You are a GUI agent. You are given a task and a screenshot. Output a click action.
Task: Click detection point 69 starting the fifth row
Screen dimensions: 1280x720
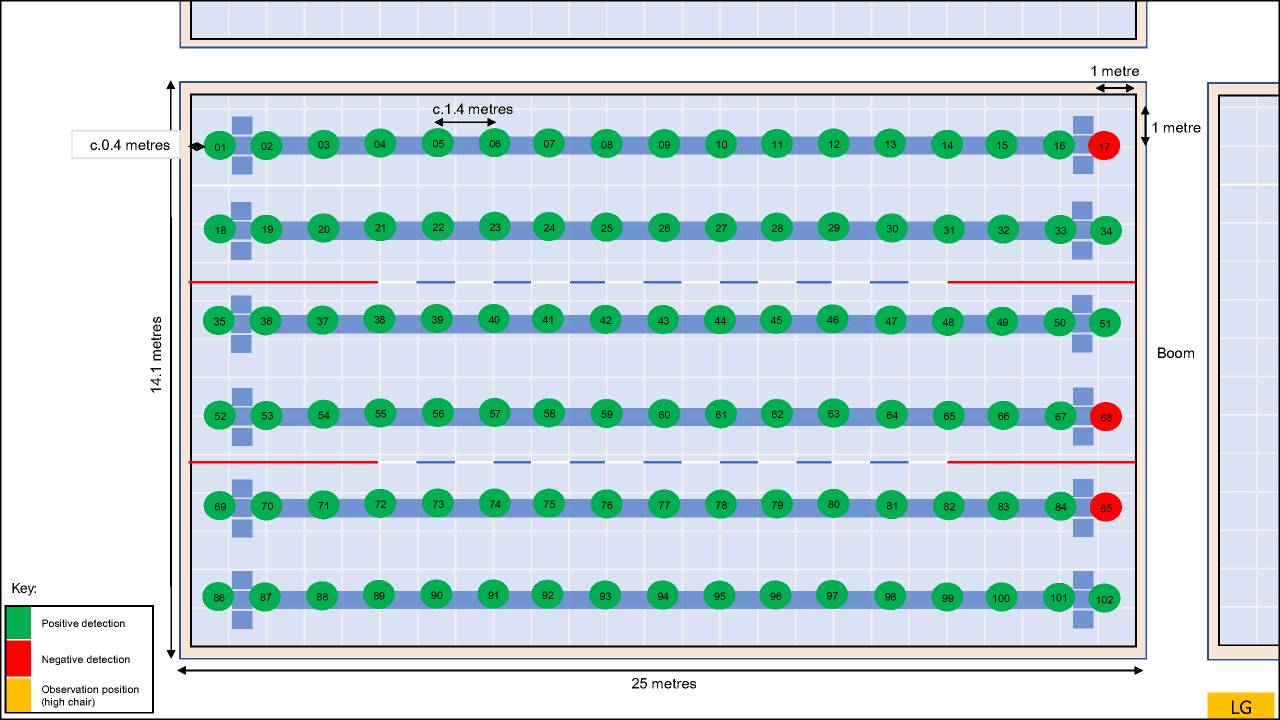pyautogui.click(x=219, y=507)
